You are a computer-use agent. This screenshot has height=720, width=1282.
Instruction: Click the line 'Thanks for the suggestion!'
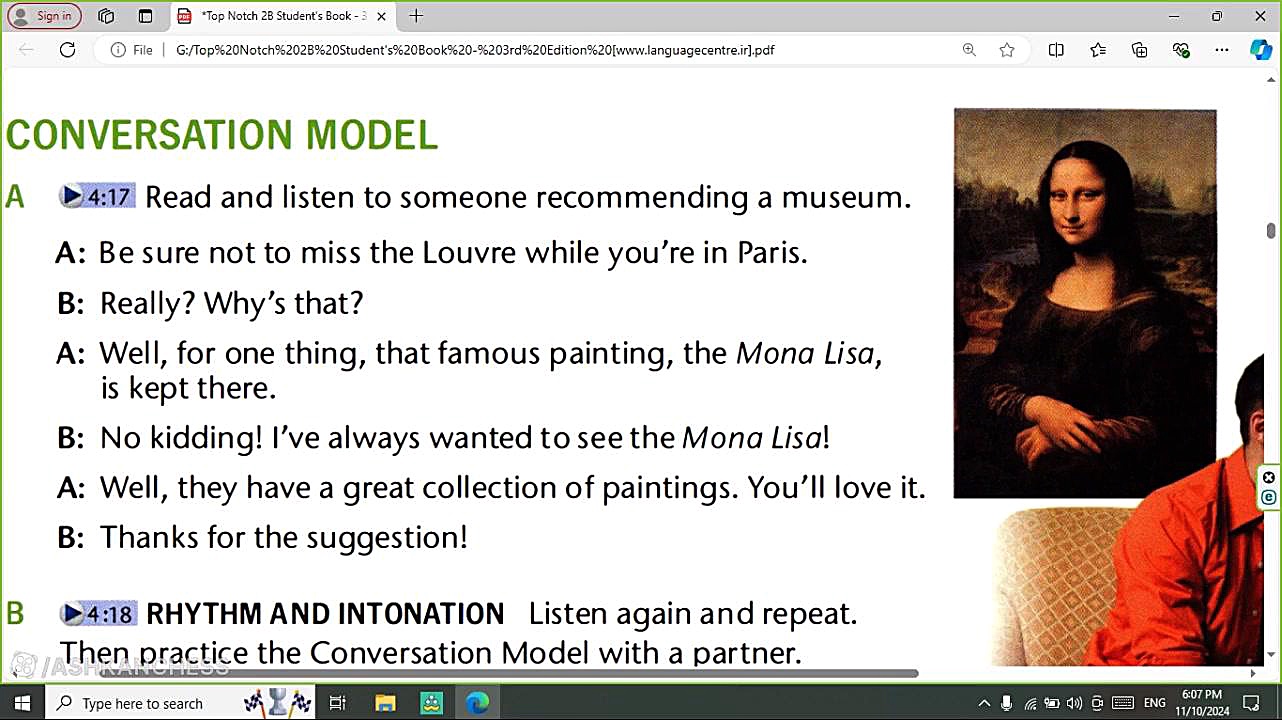[283, 537]
